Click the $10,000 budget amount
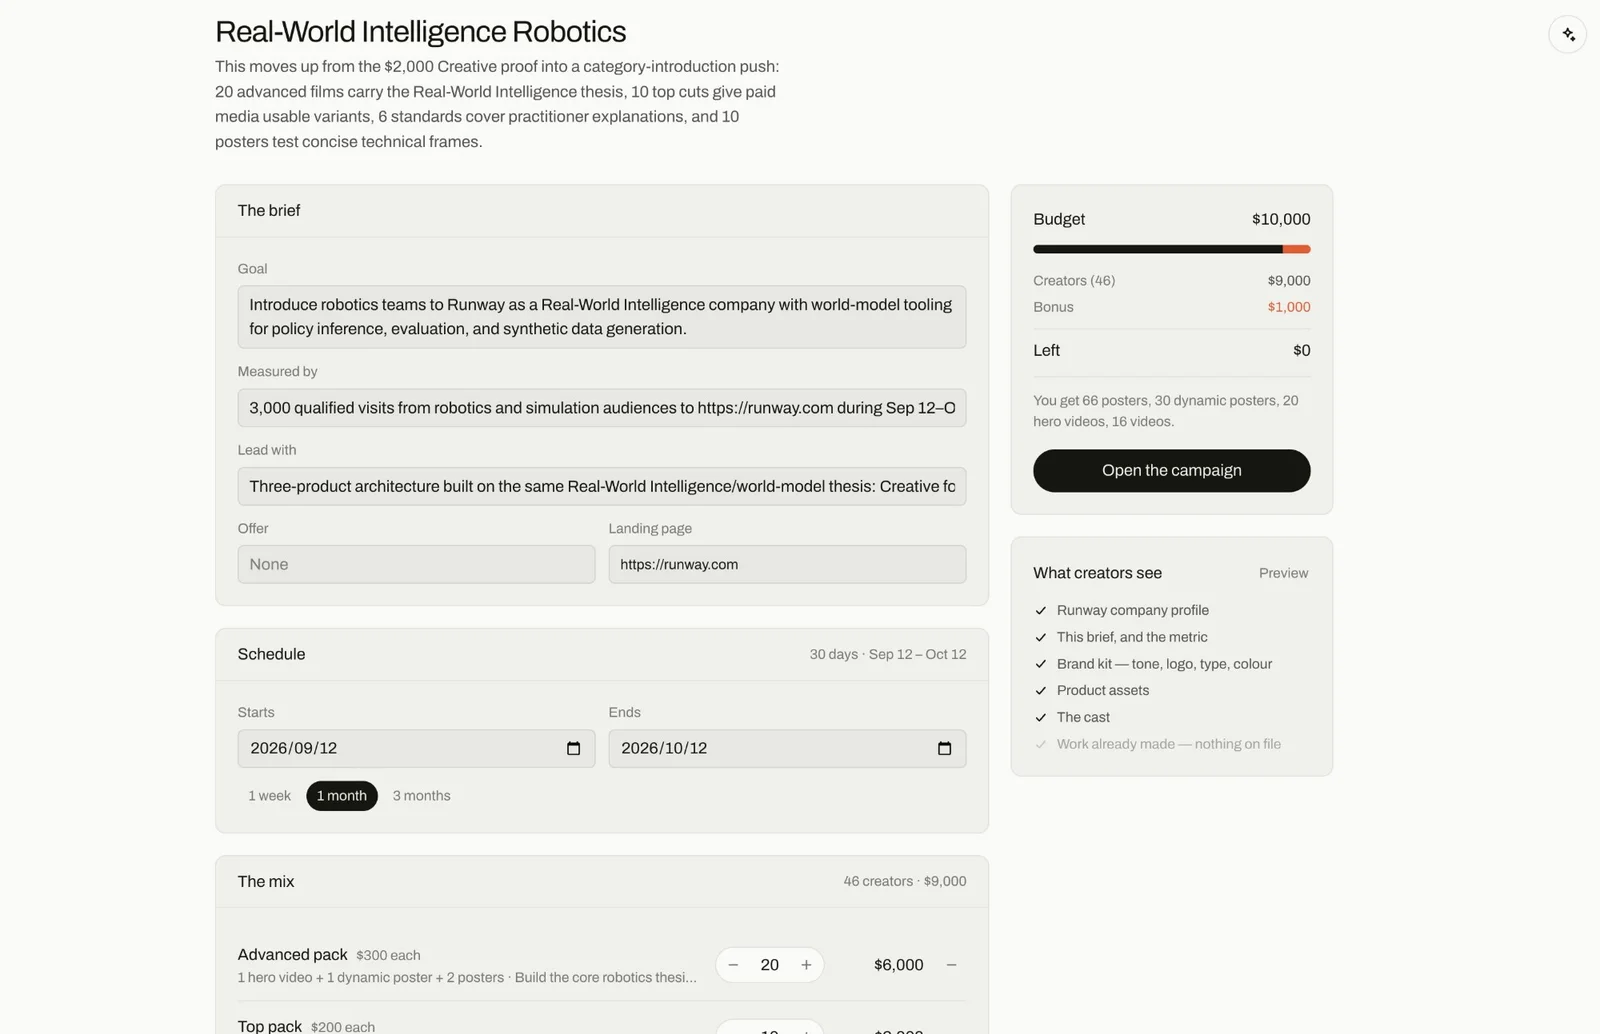The height and width of the screenshot is (1034, 1600). 1281,219
